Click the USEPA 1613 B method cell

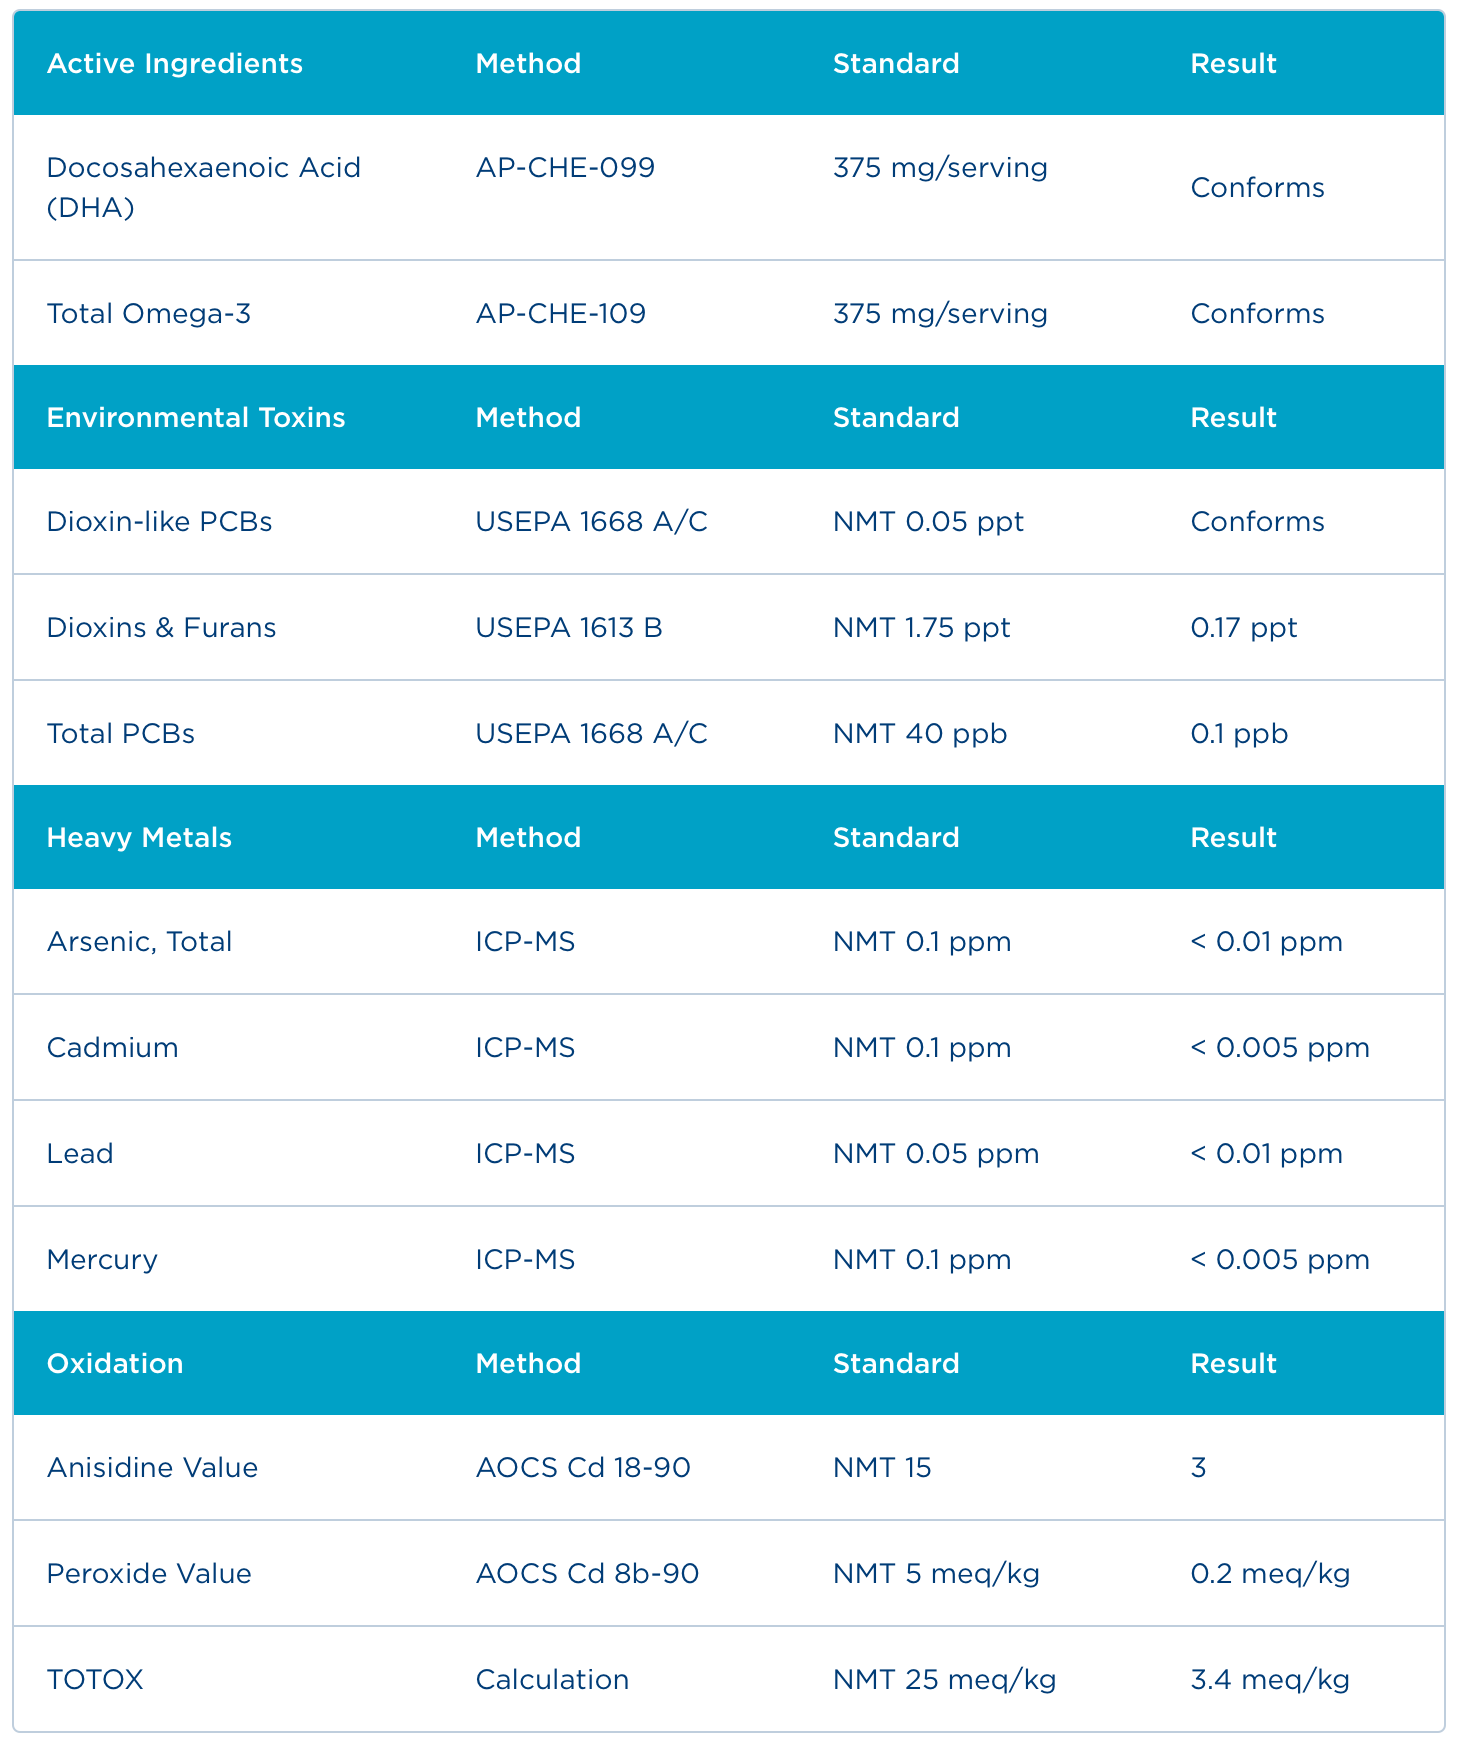point(568,628)
